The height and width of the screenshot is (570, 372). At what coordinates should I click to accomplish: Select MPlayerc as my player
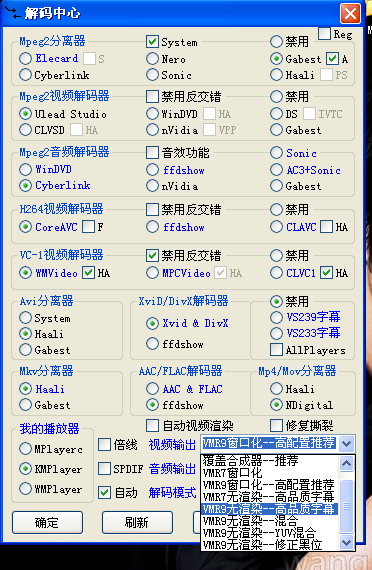[x=25, y=449]
